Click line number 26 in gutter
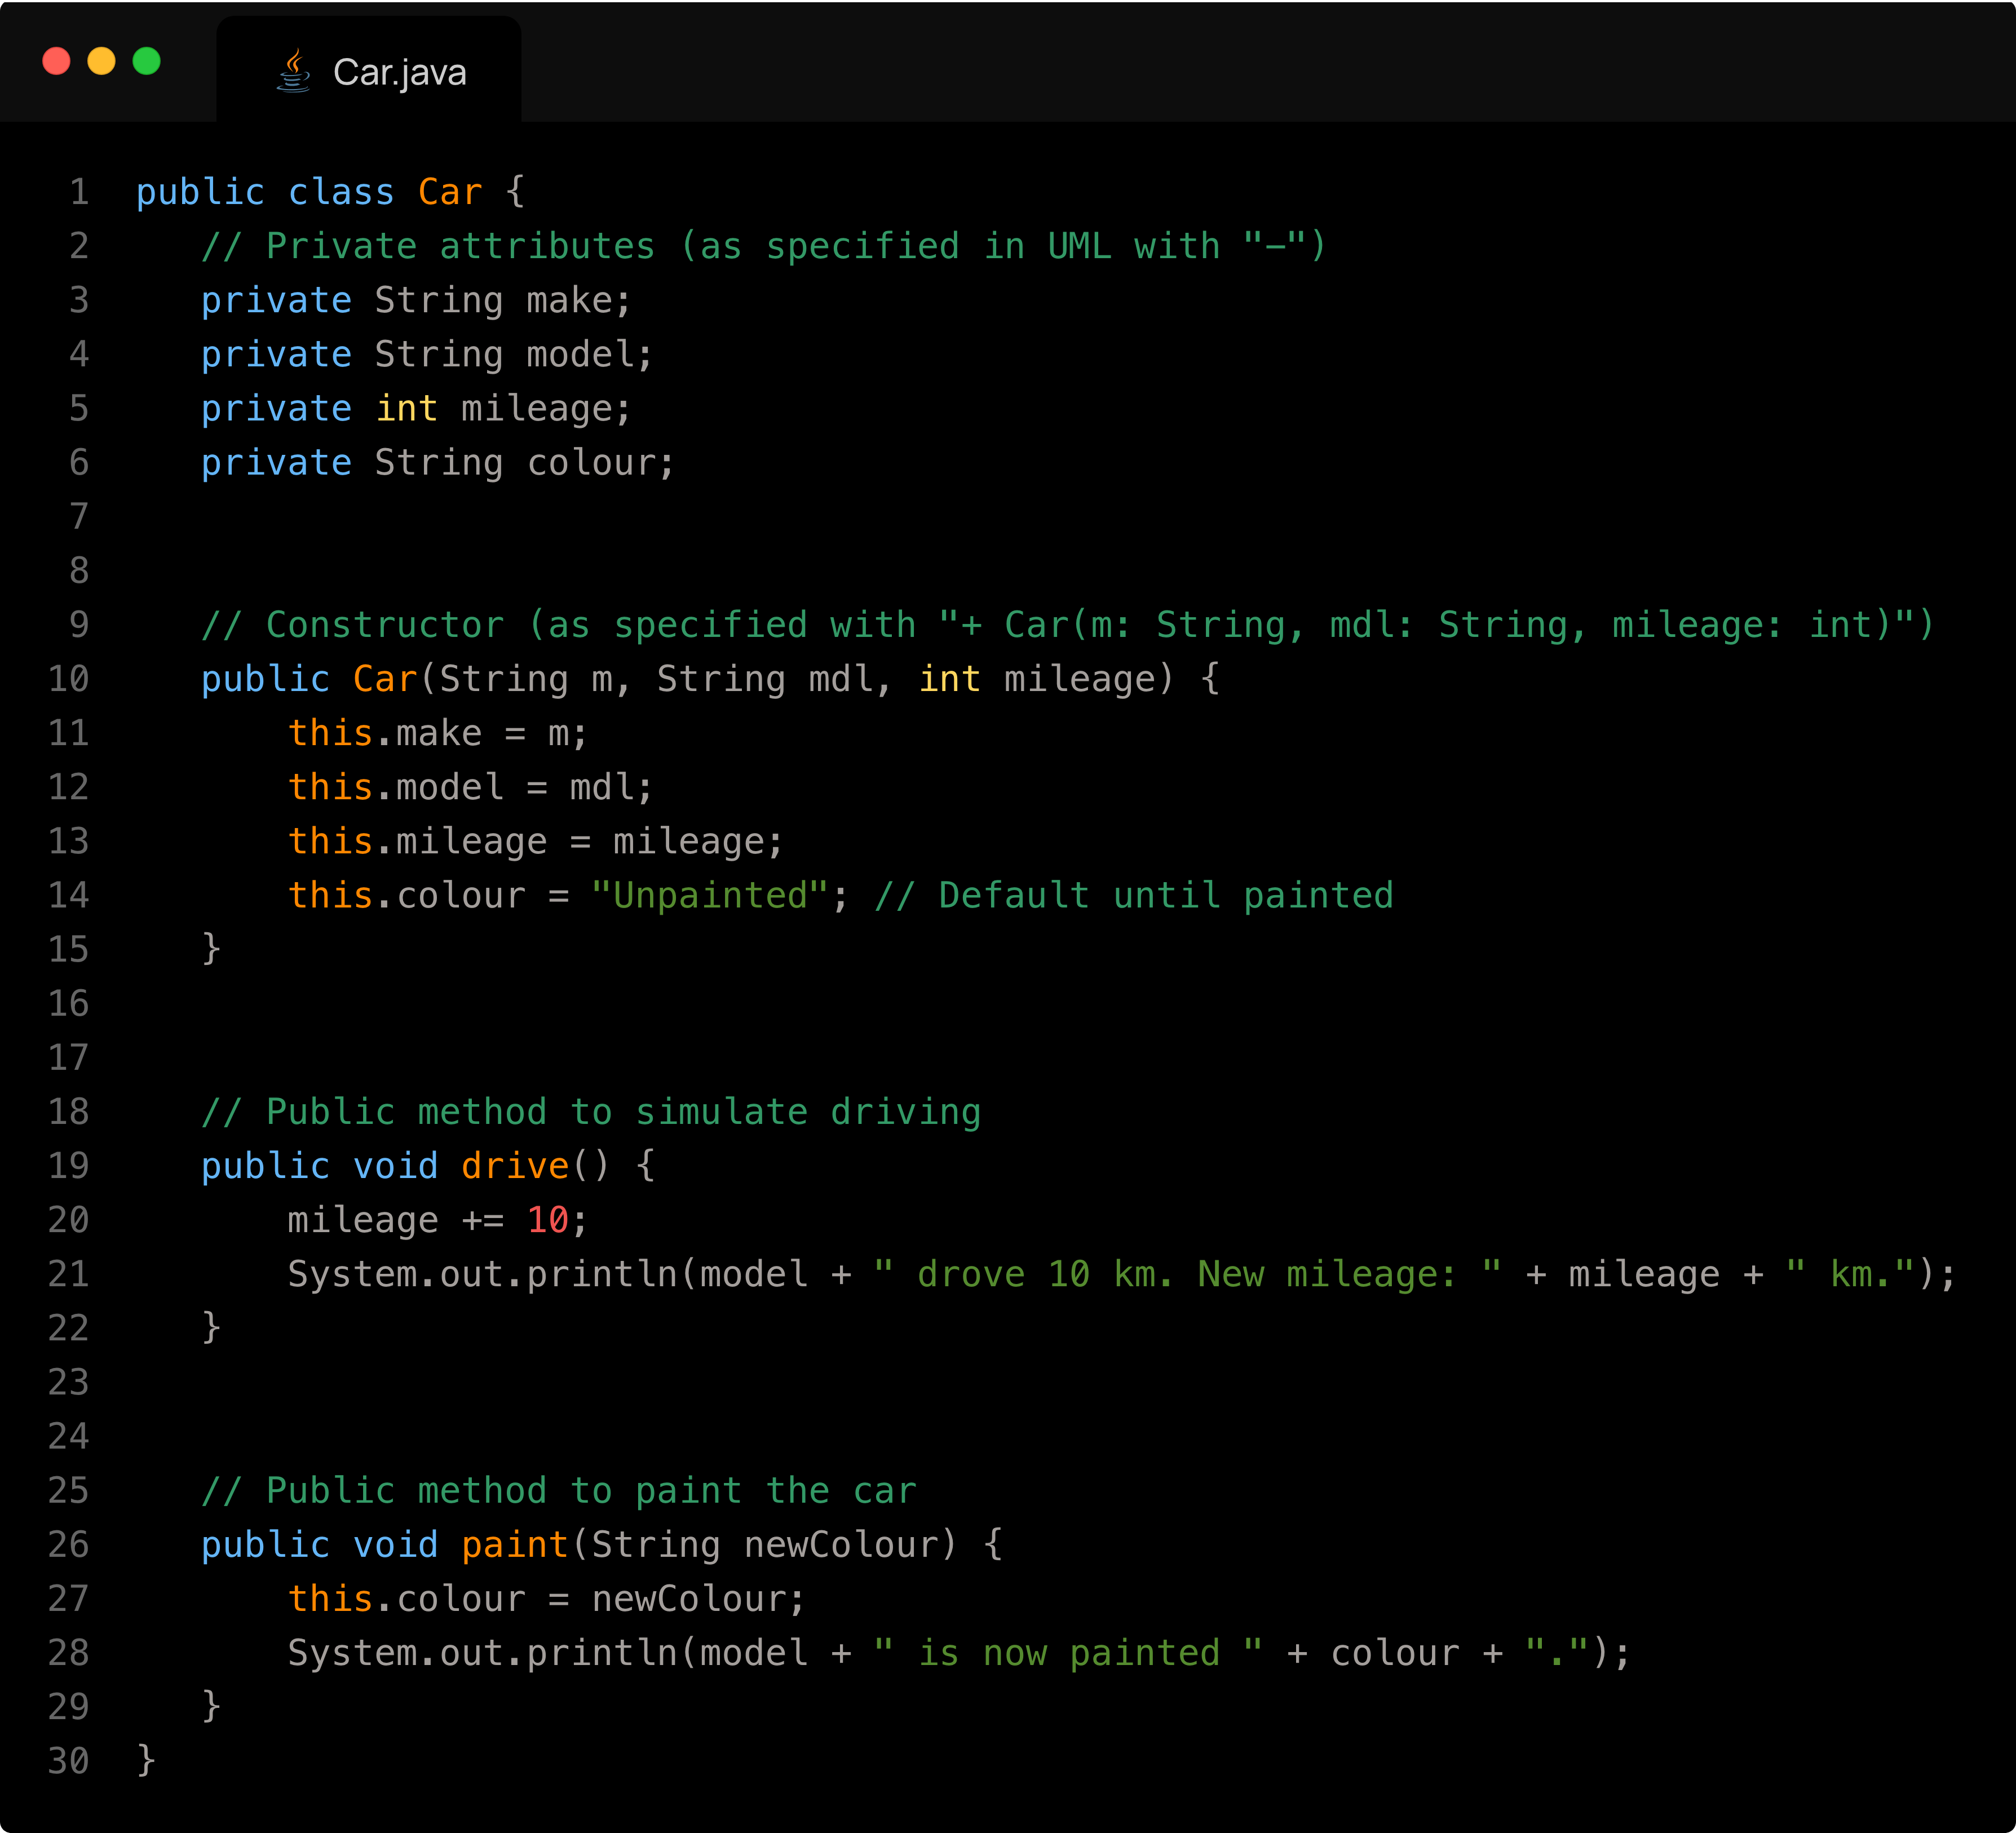The image size is (2016, 1833). point(69,1545)
